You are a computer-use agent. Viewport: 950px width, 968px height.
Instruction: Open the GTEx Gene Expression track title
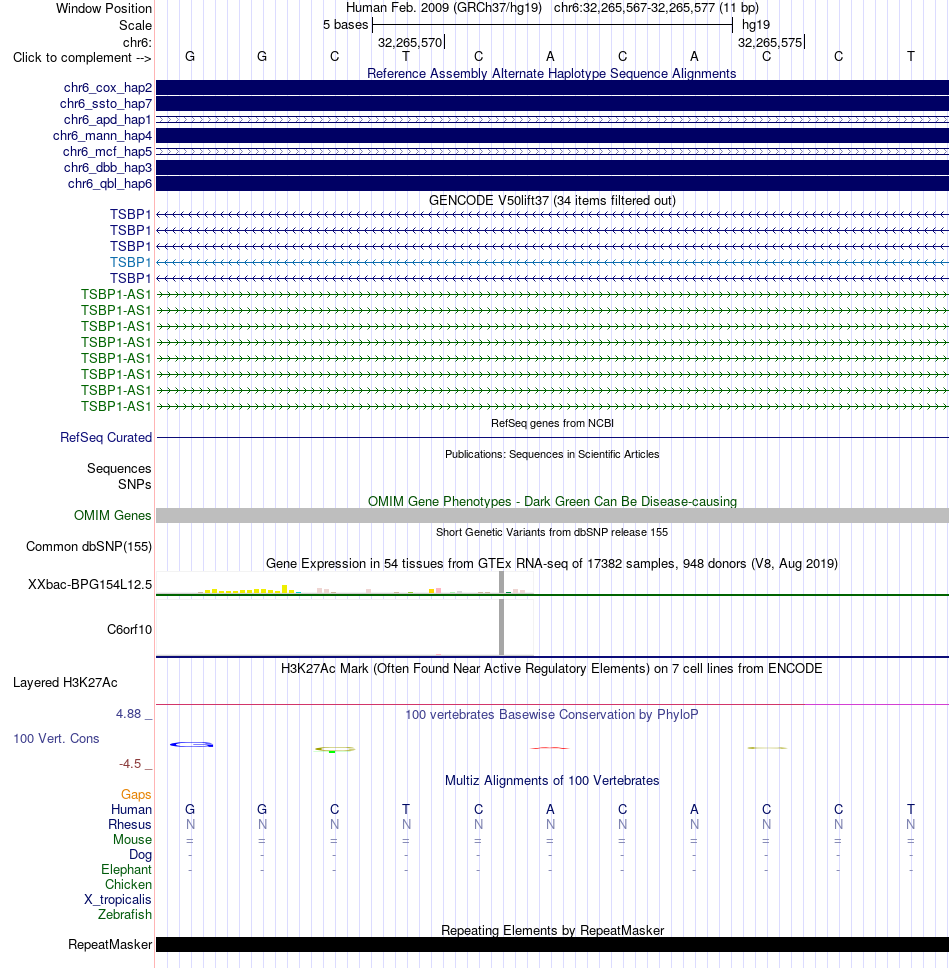552,564
